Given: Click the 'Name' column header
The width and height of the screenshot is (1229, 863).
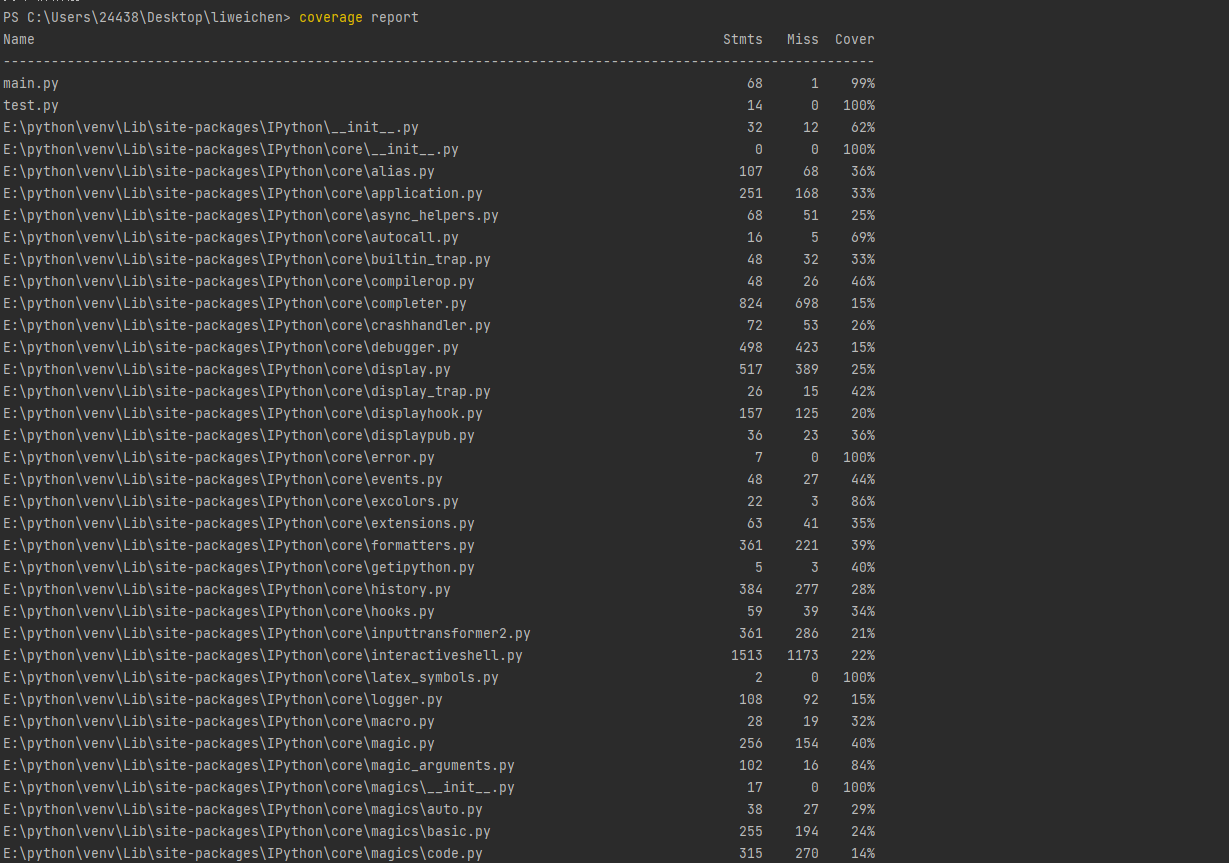Looking at the screenshot, I should point(19,40).
